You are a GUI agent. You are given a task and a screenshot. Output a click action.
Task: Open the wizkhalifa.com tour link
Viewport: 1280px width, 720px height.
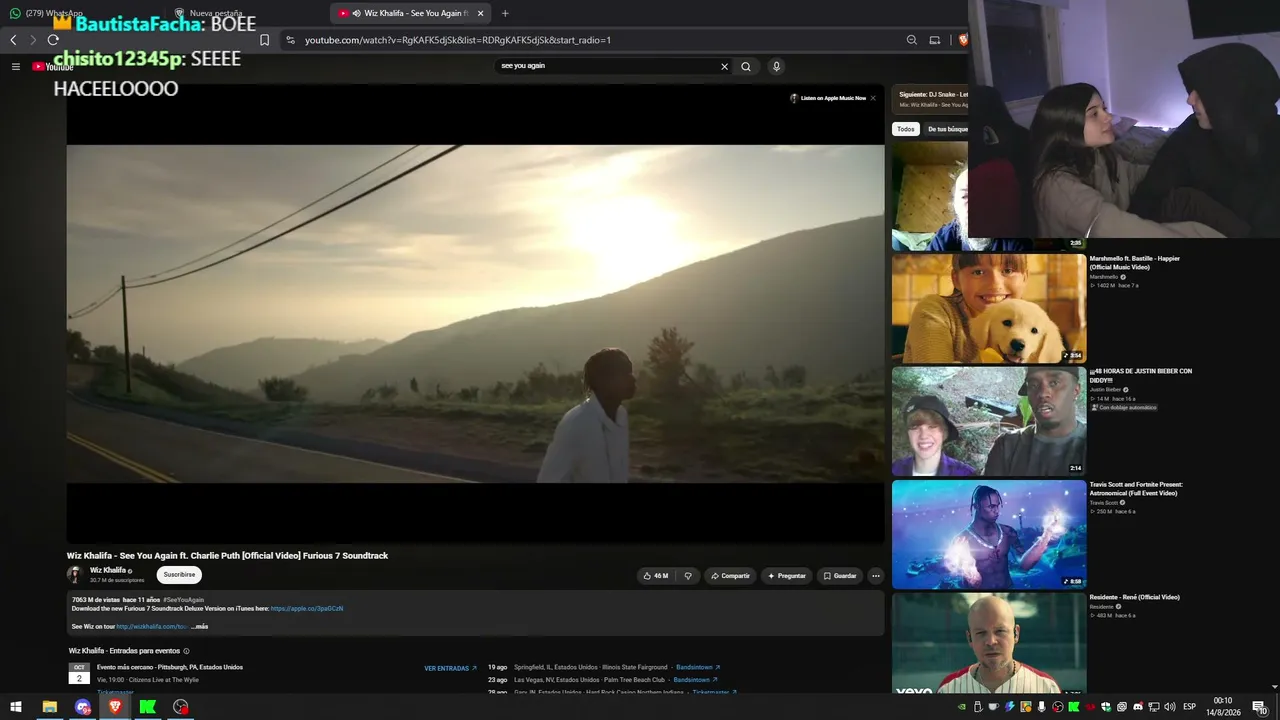pyautogui.click(x=152, y=626)
